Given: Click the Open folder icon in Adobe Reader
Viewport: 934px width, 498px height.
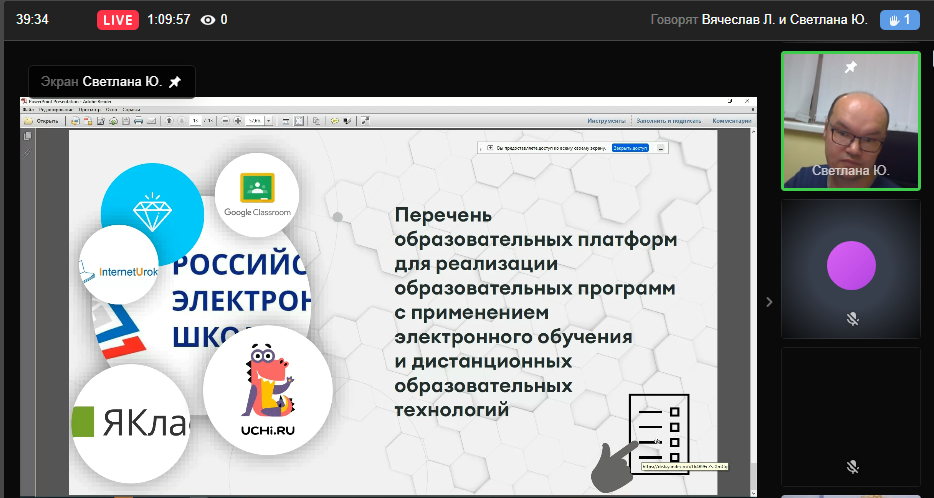Looking at the screenshot, I should [29, 121].
